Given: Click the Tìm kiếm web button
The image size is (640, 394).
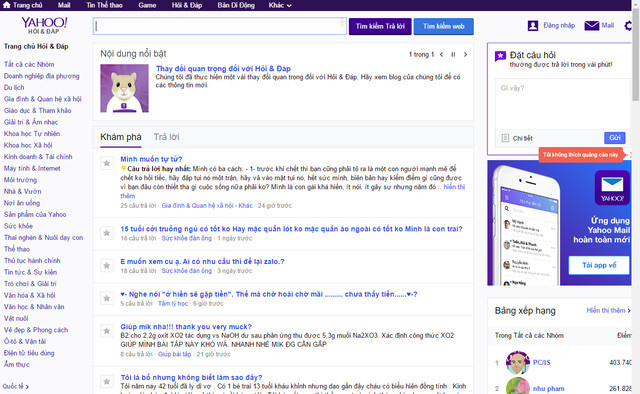Looking at the screenshot, I should tap(444, 26).
